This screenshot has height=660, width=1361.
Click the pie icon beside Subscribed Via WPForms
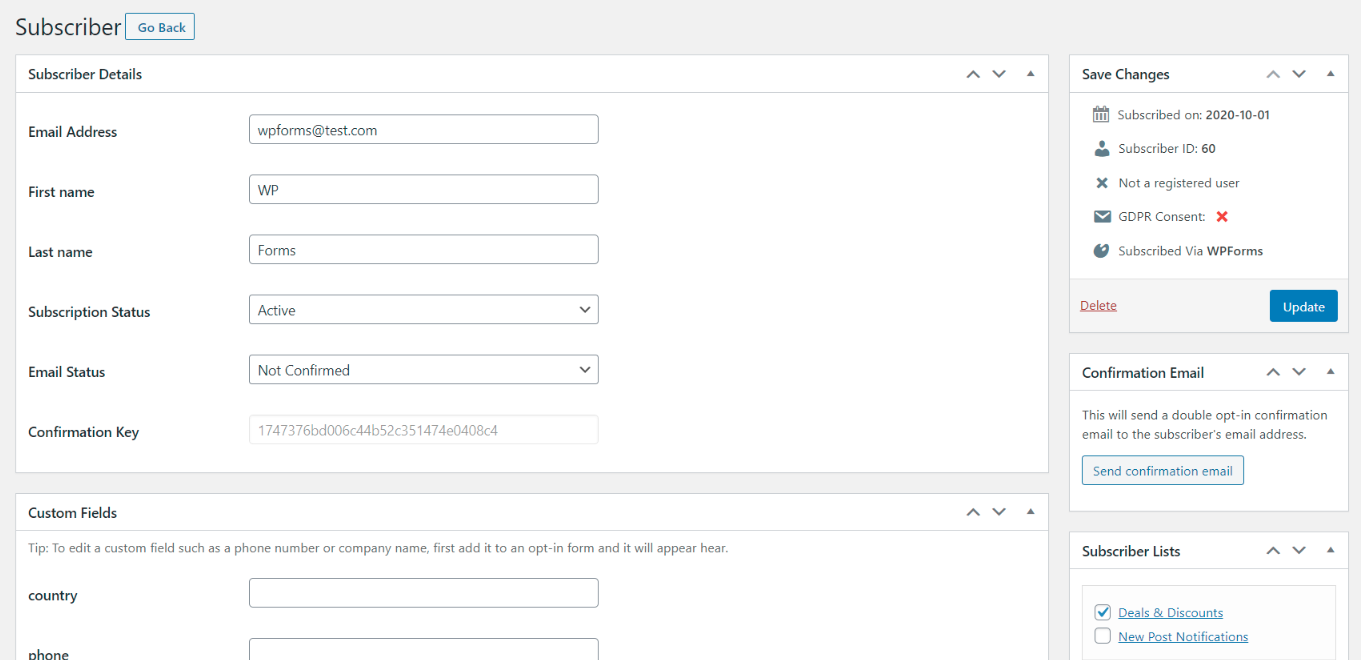click(1101, 251)
